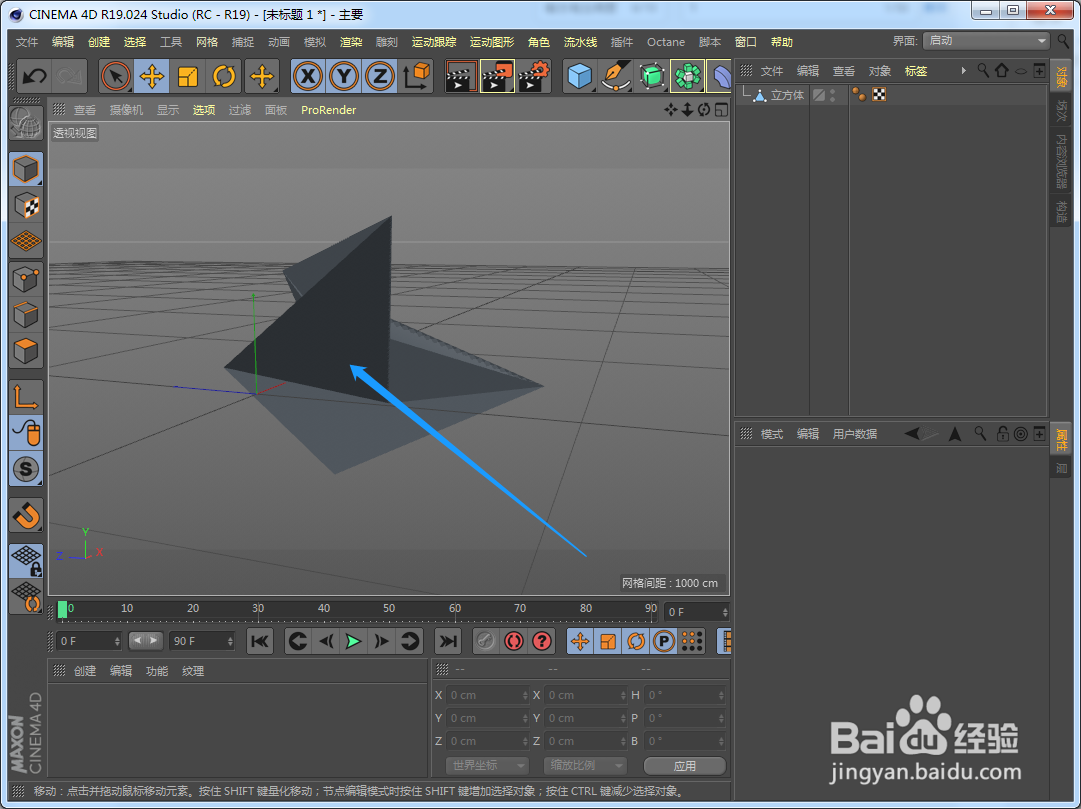Image resolution: width=1081 pixels, height=809 pixels.
Task: Click Make Editable icon in left toolbar
Action: coord(26,124)
